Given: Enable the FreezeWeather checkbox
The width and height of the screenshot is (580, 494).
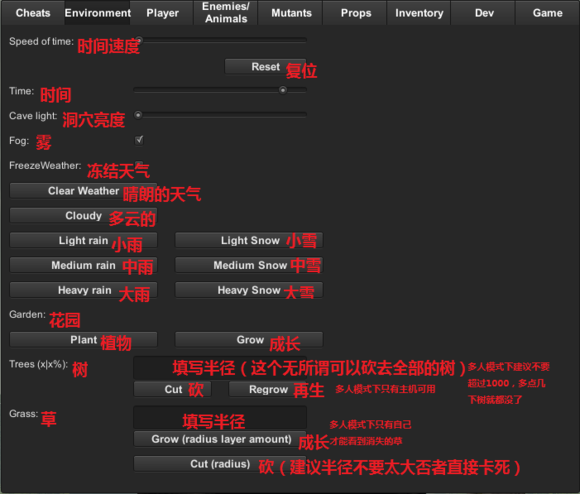Looking at the screenshot, I should tap(139, 164).
